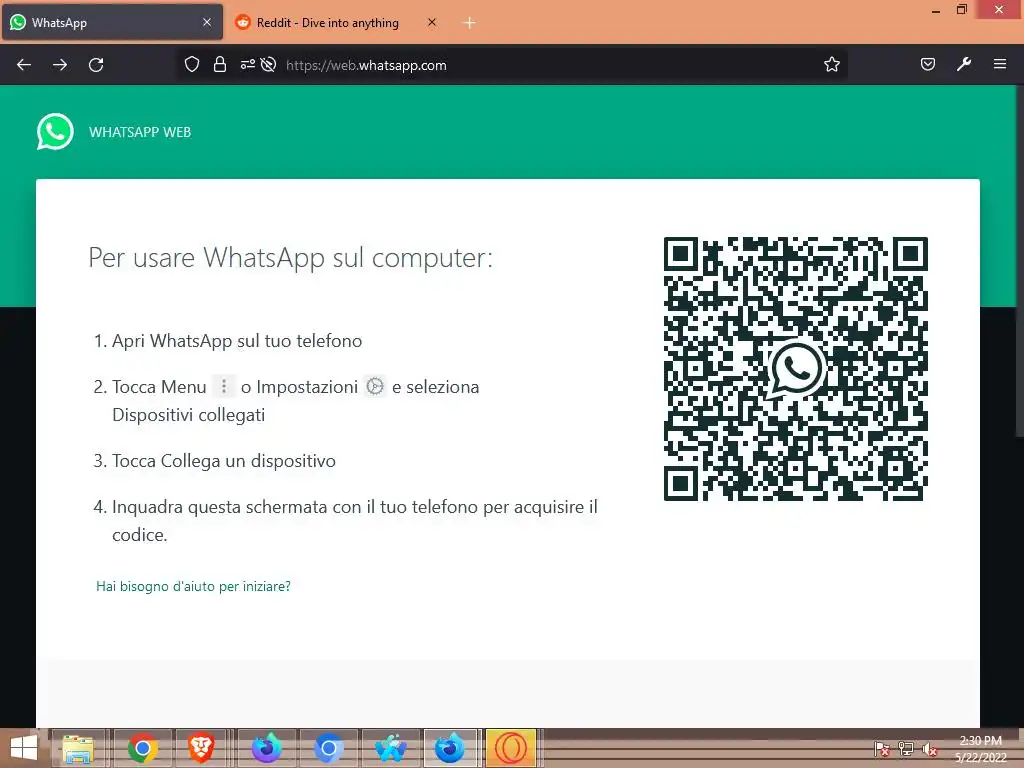Open a new browser tab
Image resolution: width=1024 pixels, height=768 pixels.
coord(469,23)
